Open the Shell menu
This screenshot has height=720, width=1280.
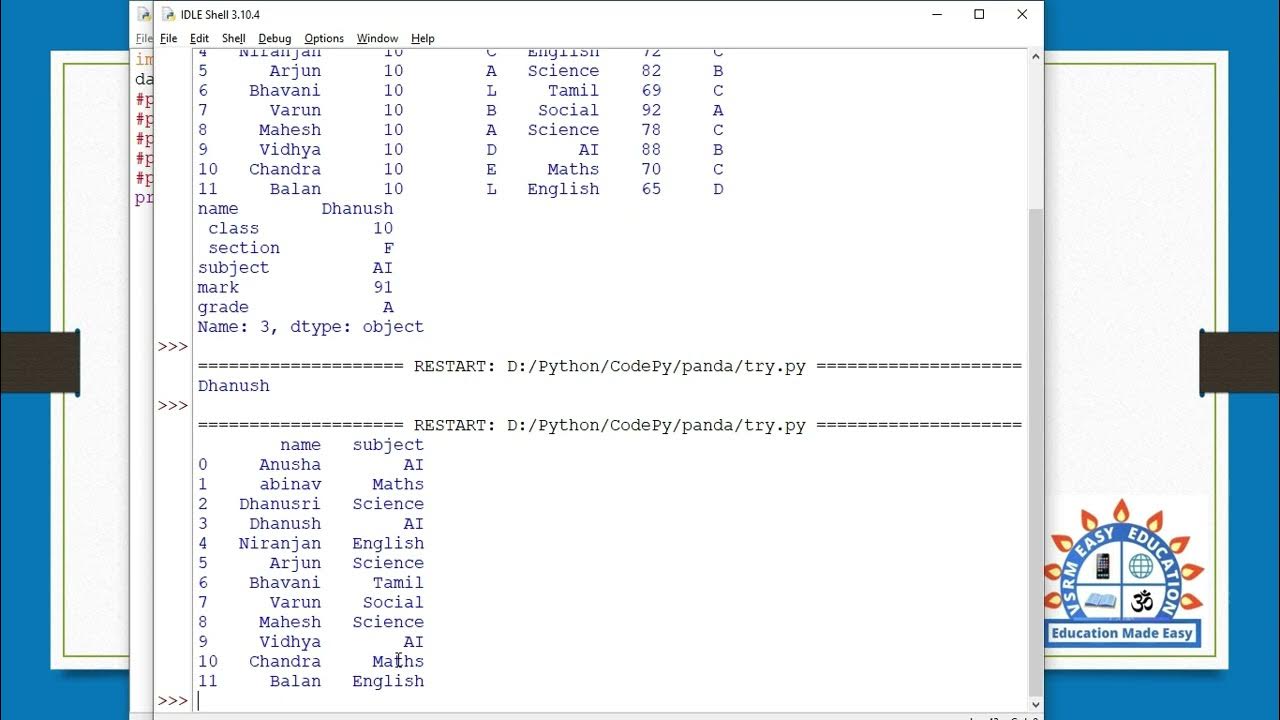233,38
